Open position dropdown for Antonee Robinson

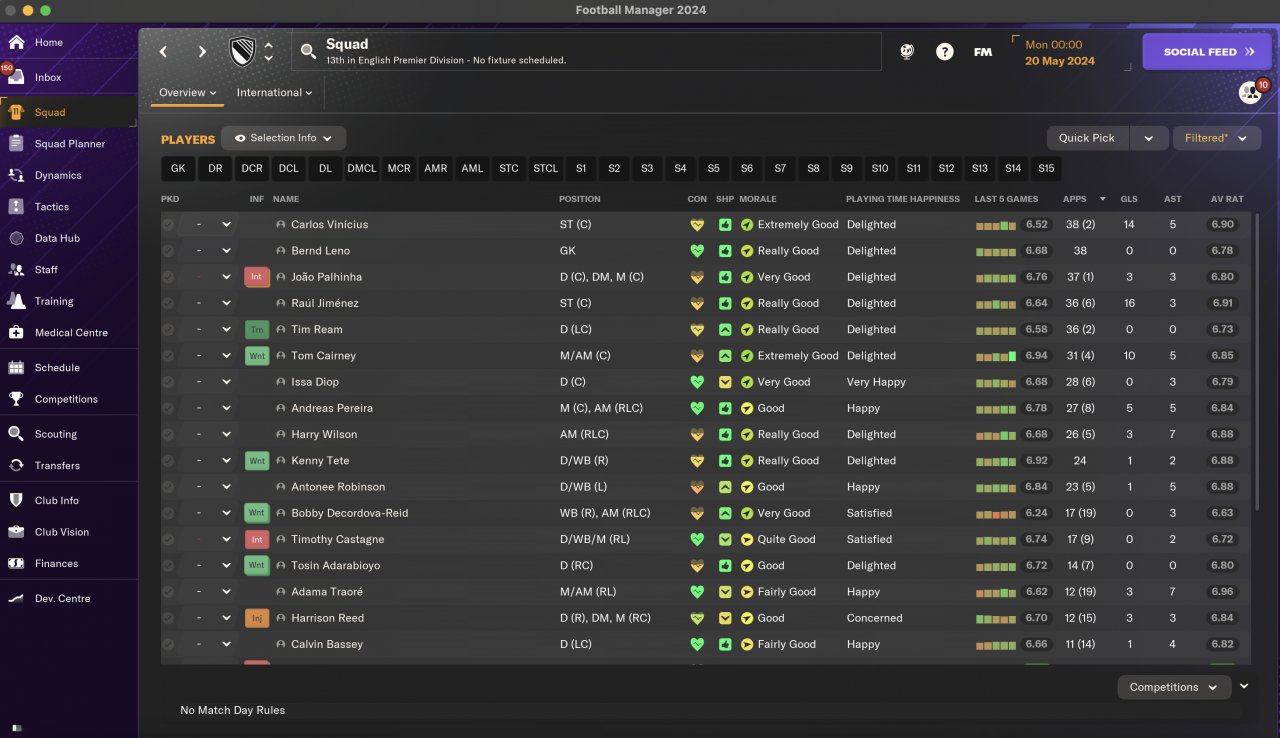(226, 487)
